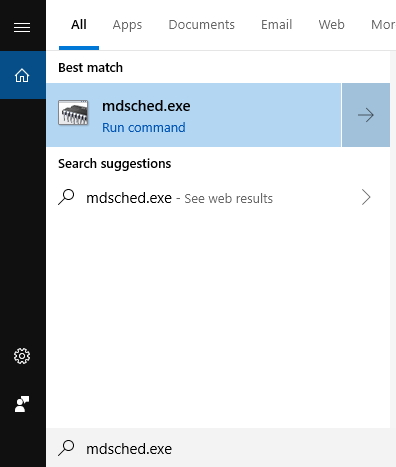Expand the hamburger menu in sidebar
The image size is (396, 467).
coord(22,27)
